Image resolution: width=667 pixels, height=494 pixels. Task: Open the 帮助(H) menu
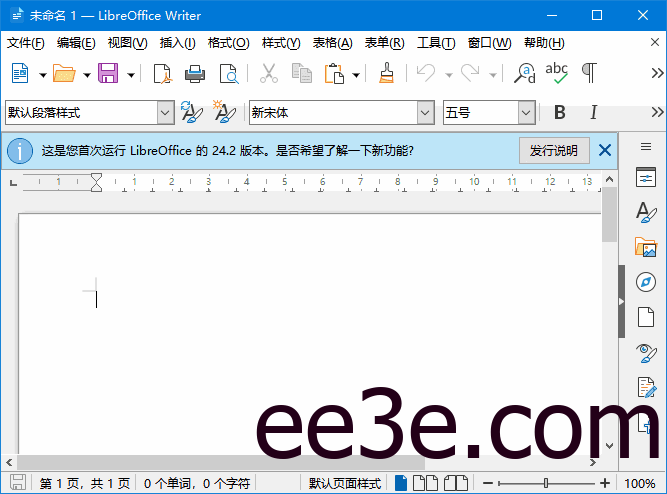tap(544, 43)
